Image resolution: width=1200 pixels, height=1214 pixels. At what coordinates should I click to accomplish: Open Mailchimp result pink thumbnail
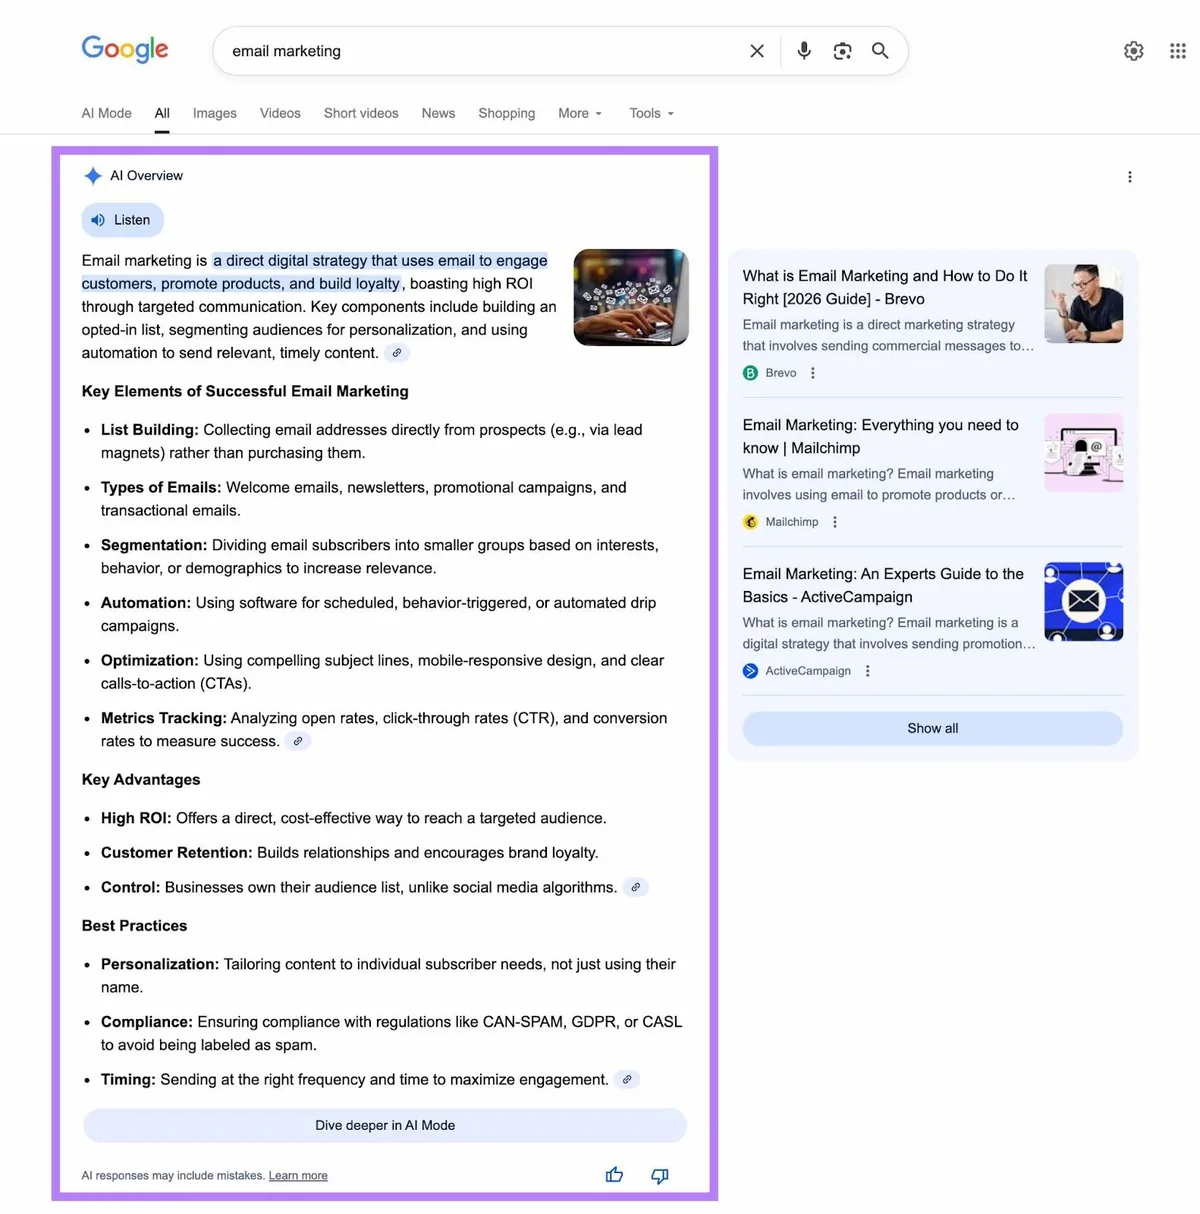(x=1084, y=453)
